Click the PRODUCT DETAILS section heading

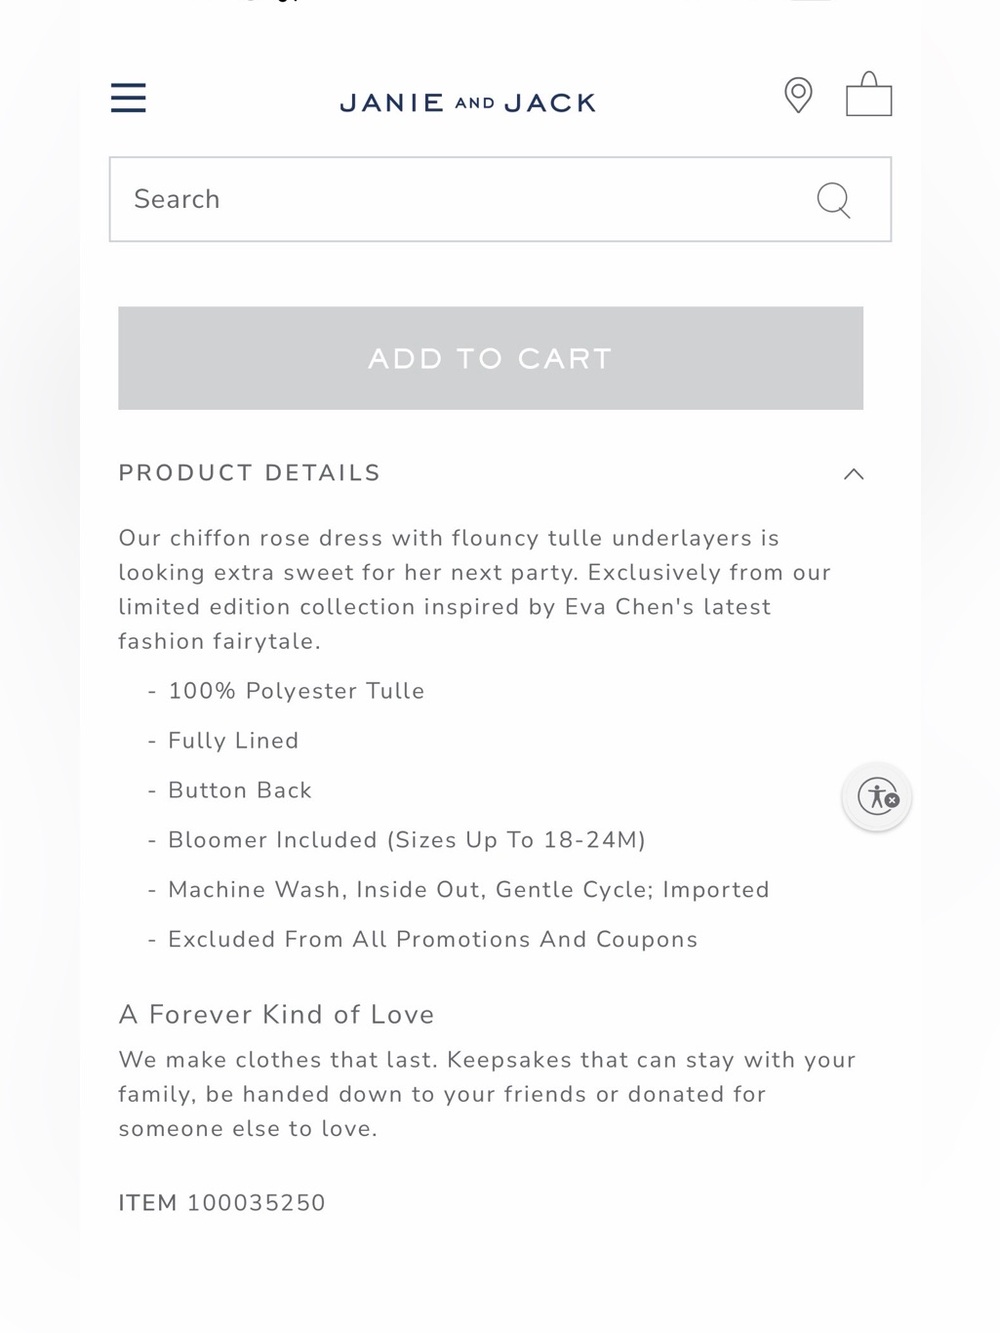(250, 473)
